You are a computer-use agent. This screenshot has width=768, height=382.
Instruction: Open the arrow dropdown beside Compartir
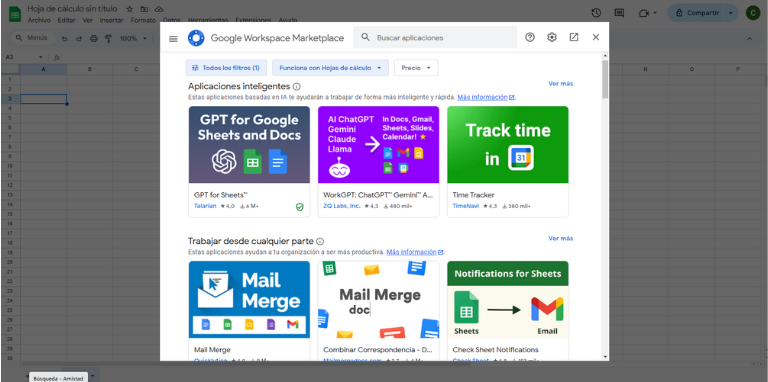point(731,13)
